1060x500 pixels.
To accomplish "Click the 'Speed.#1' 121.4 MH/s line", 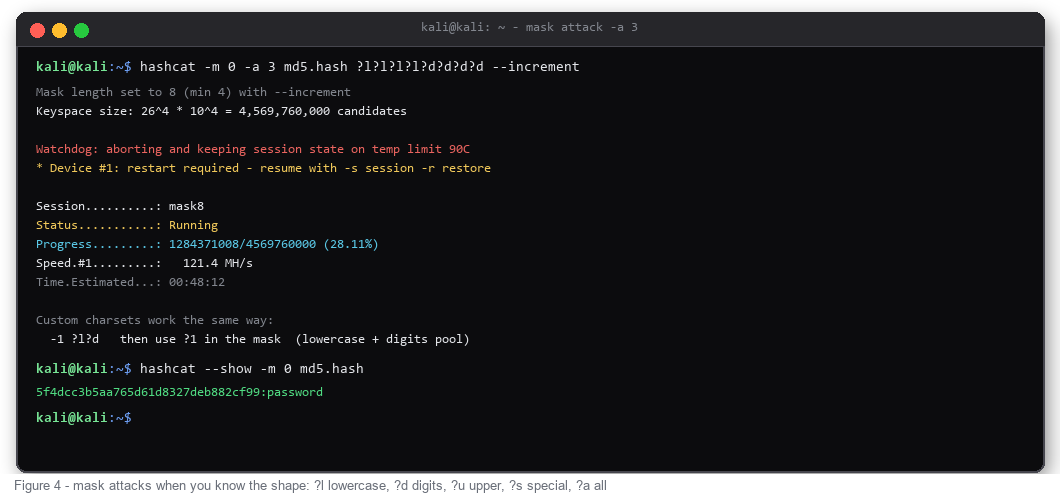I will [x=144, y=263].
